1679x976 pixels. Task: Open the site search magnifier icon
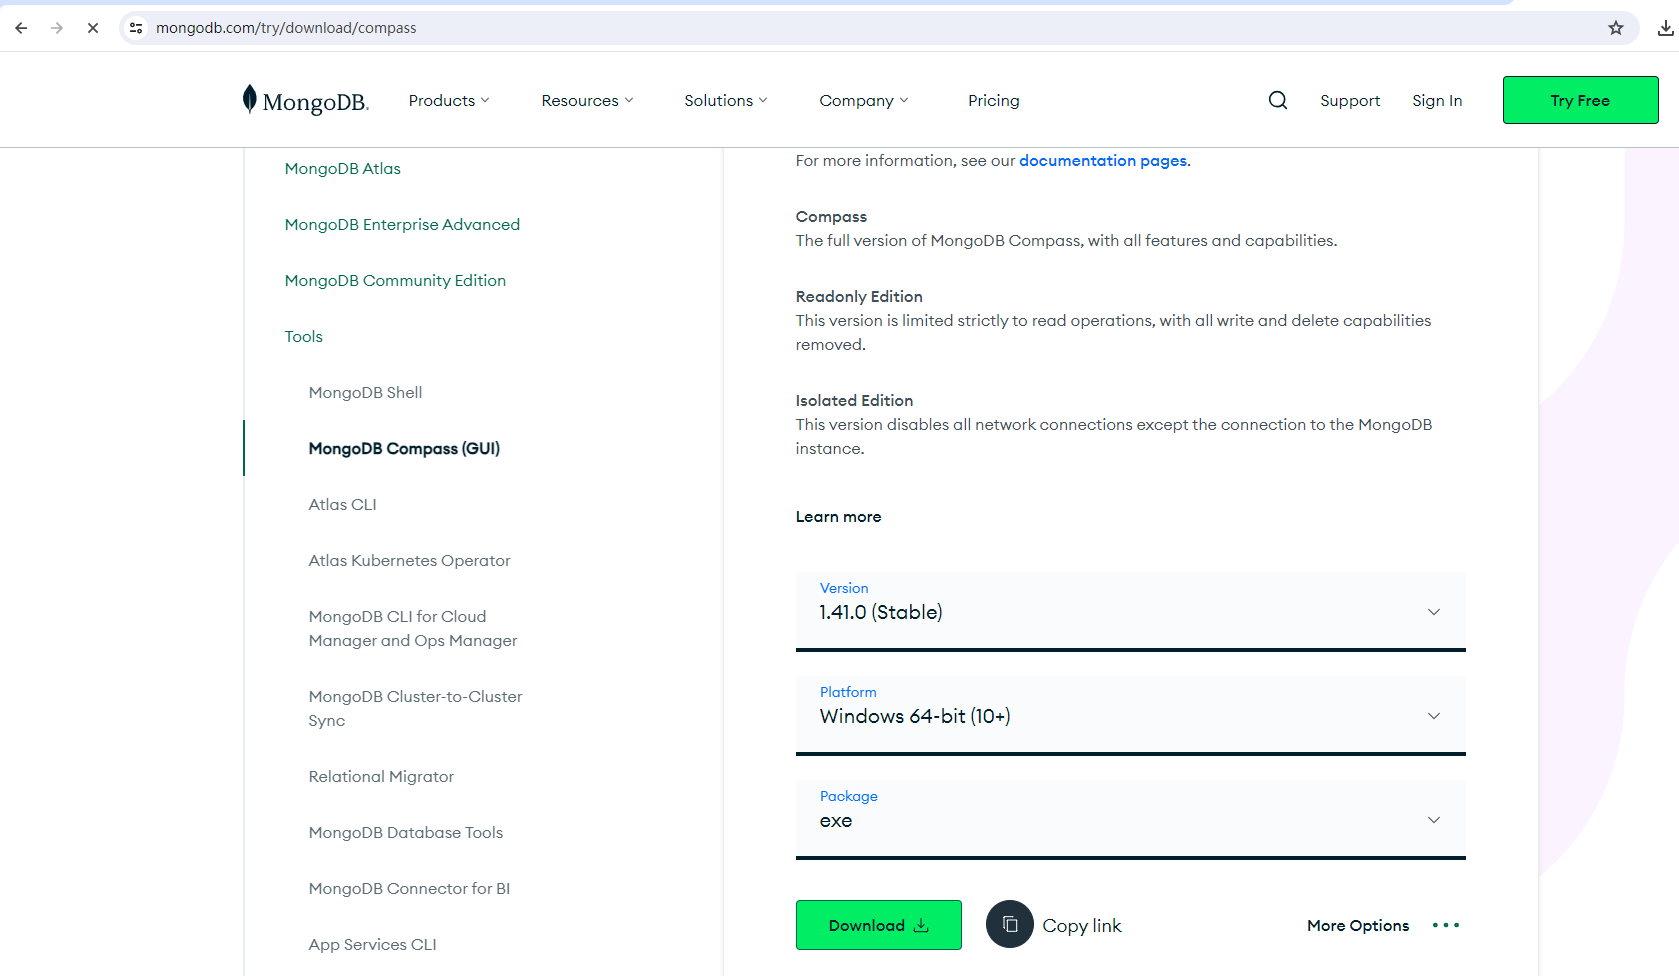click(1278, 100)
